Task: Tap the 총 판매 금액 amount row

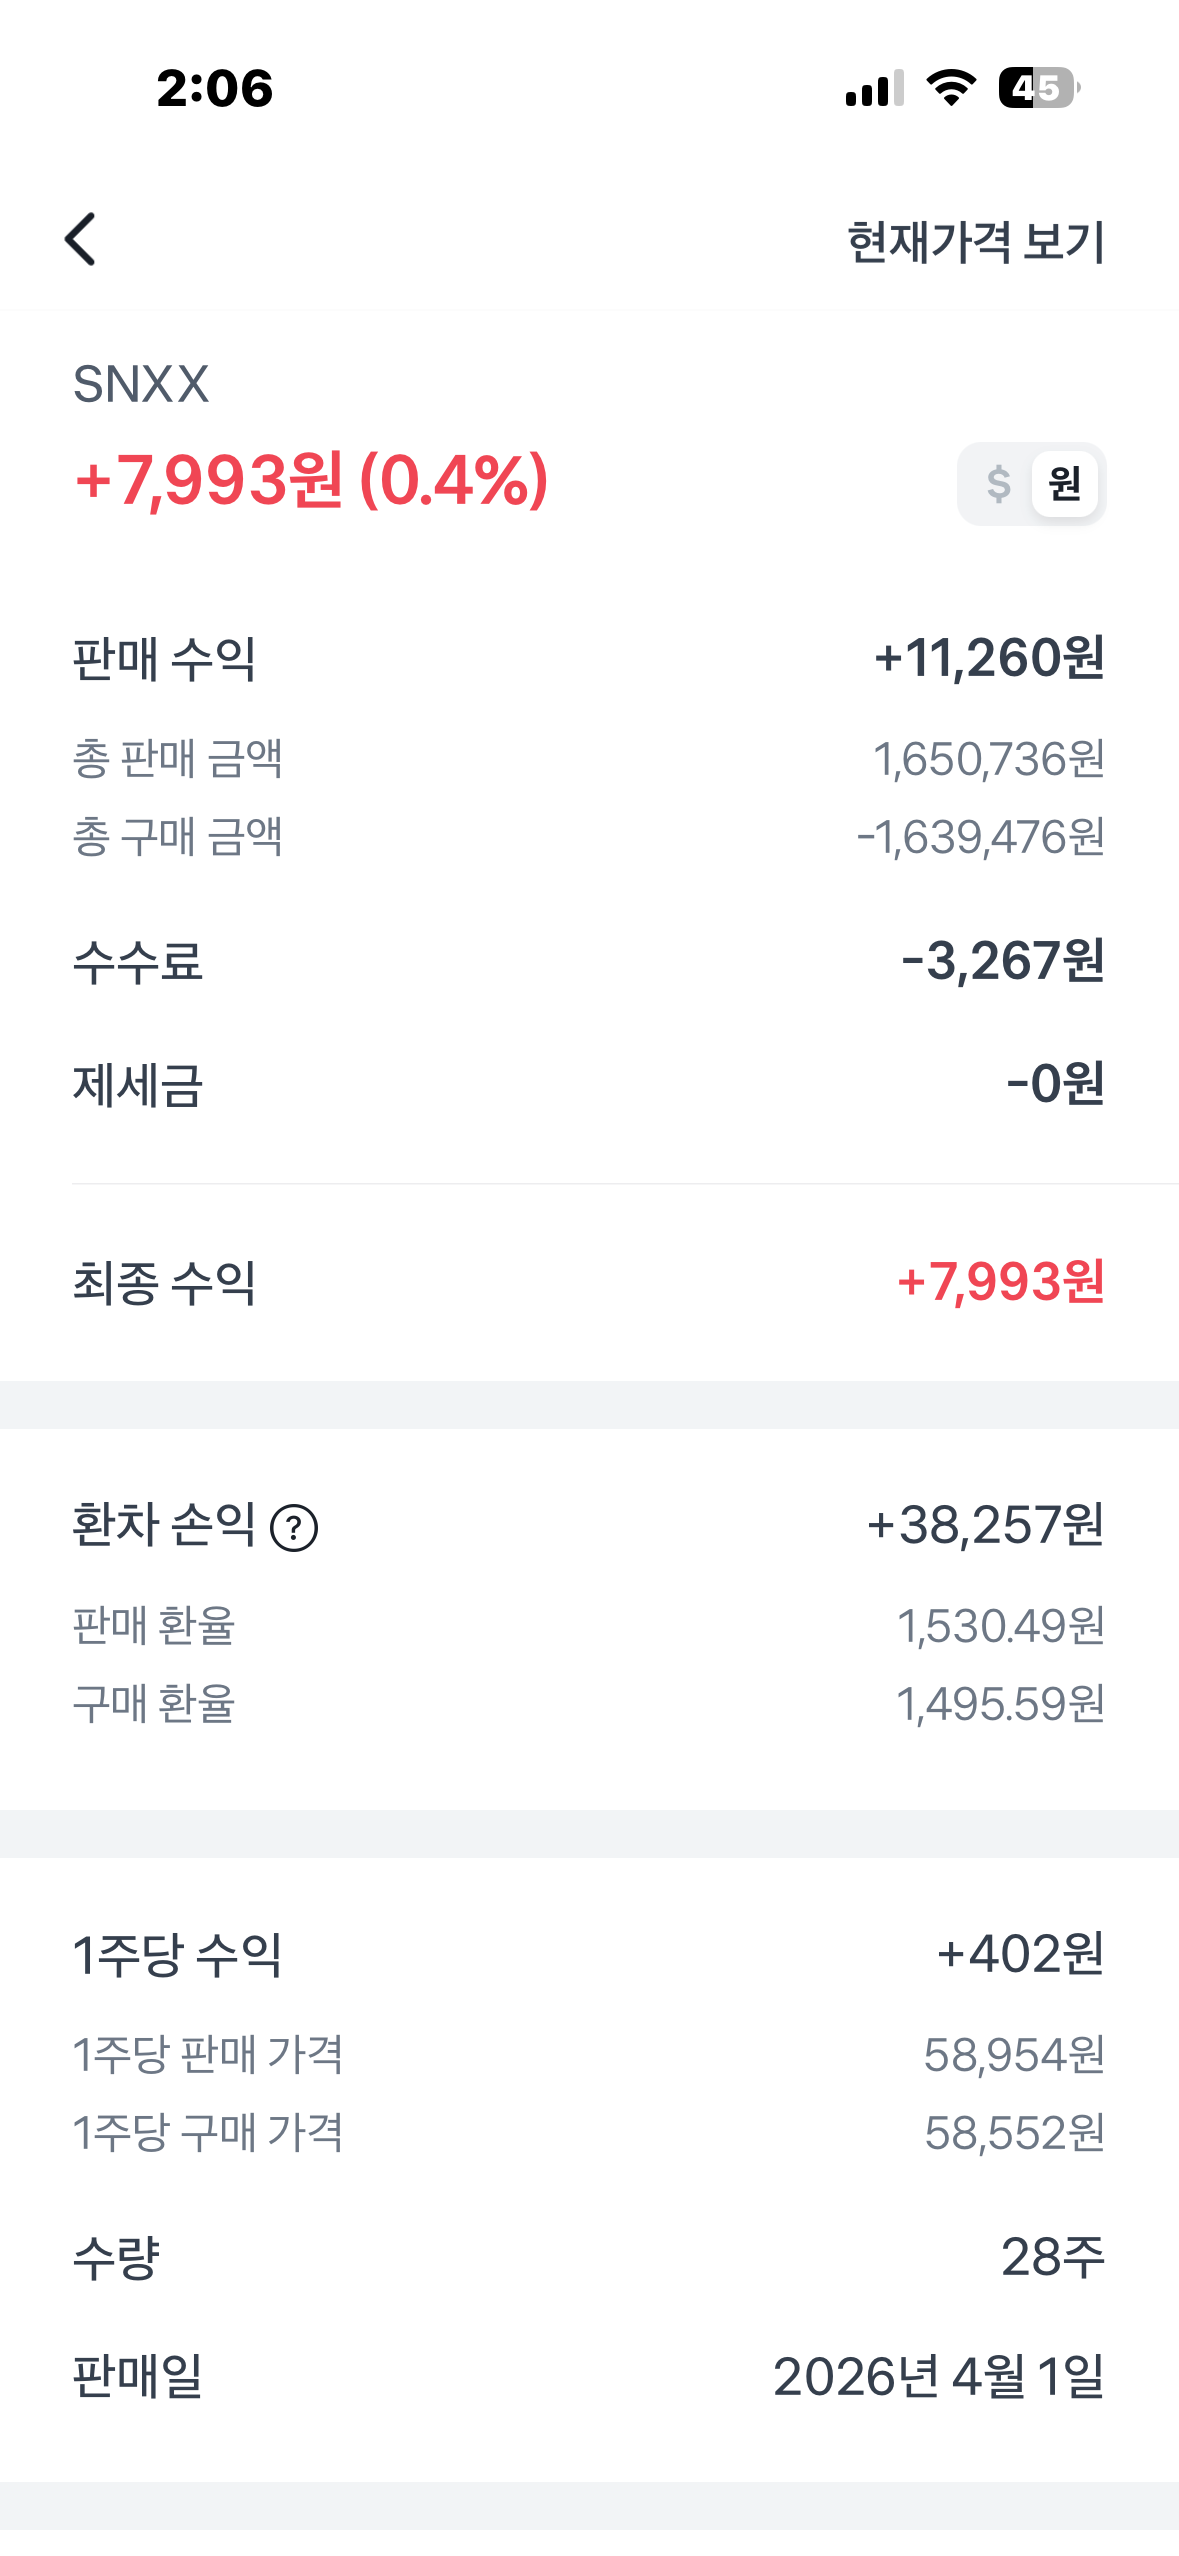Action: point(588,759)
